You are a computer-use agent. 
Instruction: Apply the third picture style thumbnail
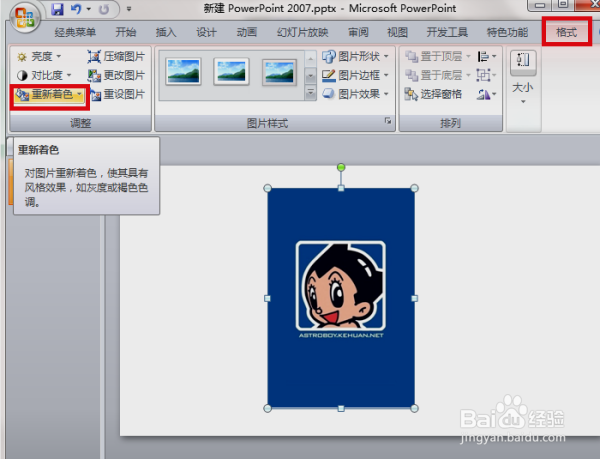click(x=279, y=72)
